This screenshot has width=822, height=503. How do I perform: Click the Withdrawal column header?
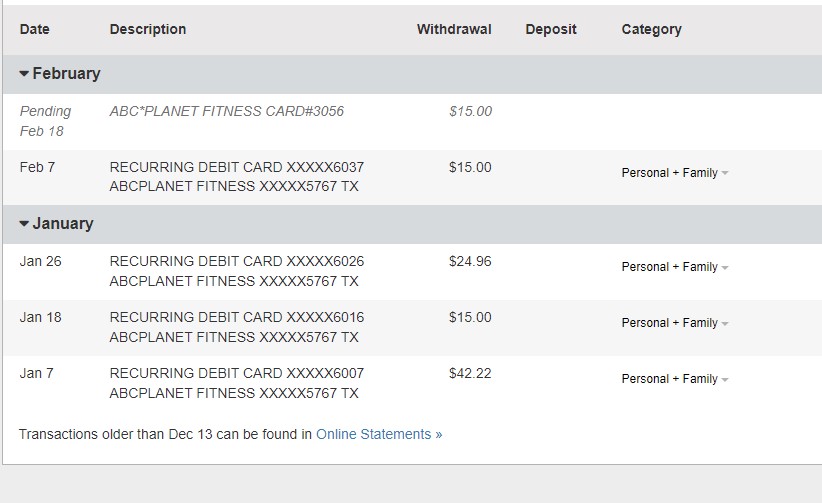click(454, 29)
